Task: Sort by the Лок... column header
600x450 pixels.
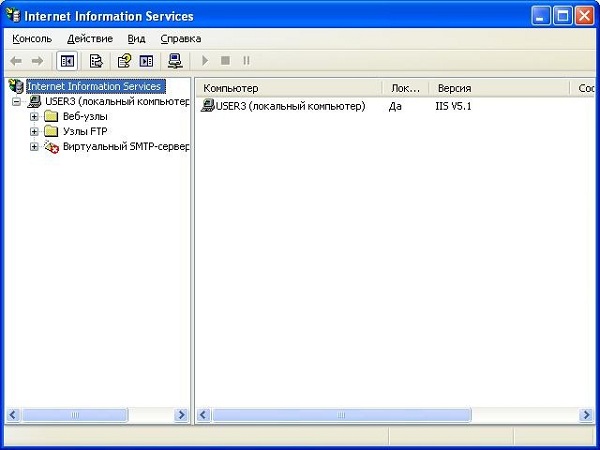Action: 406,88
